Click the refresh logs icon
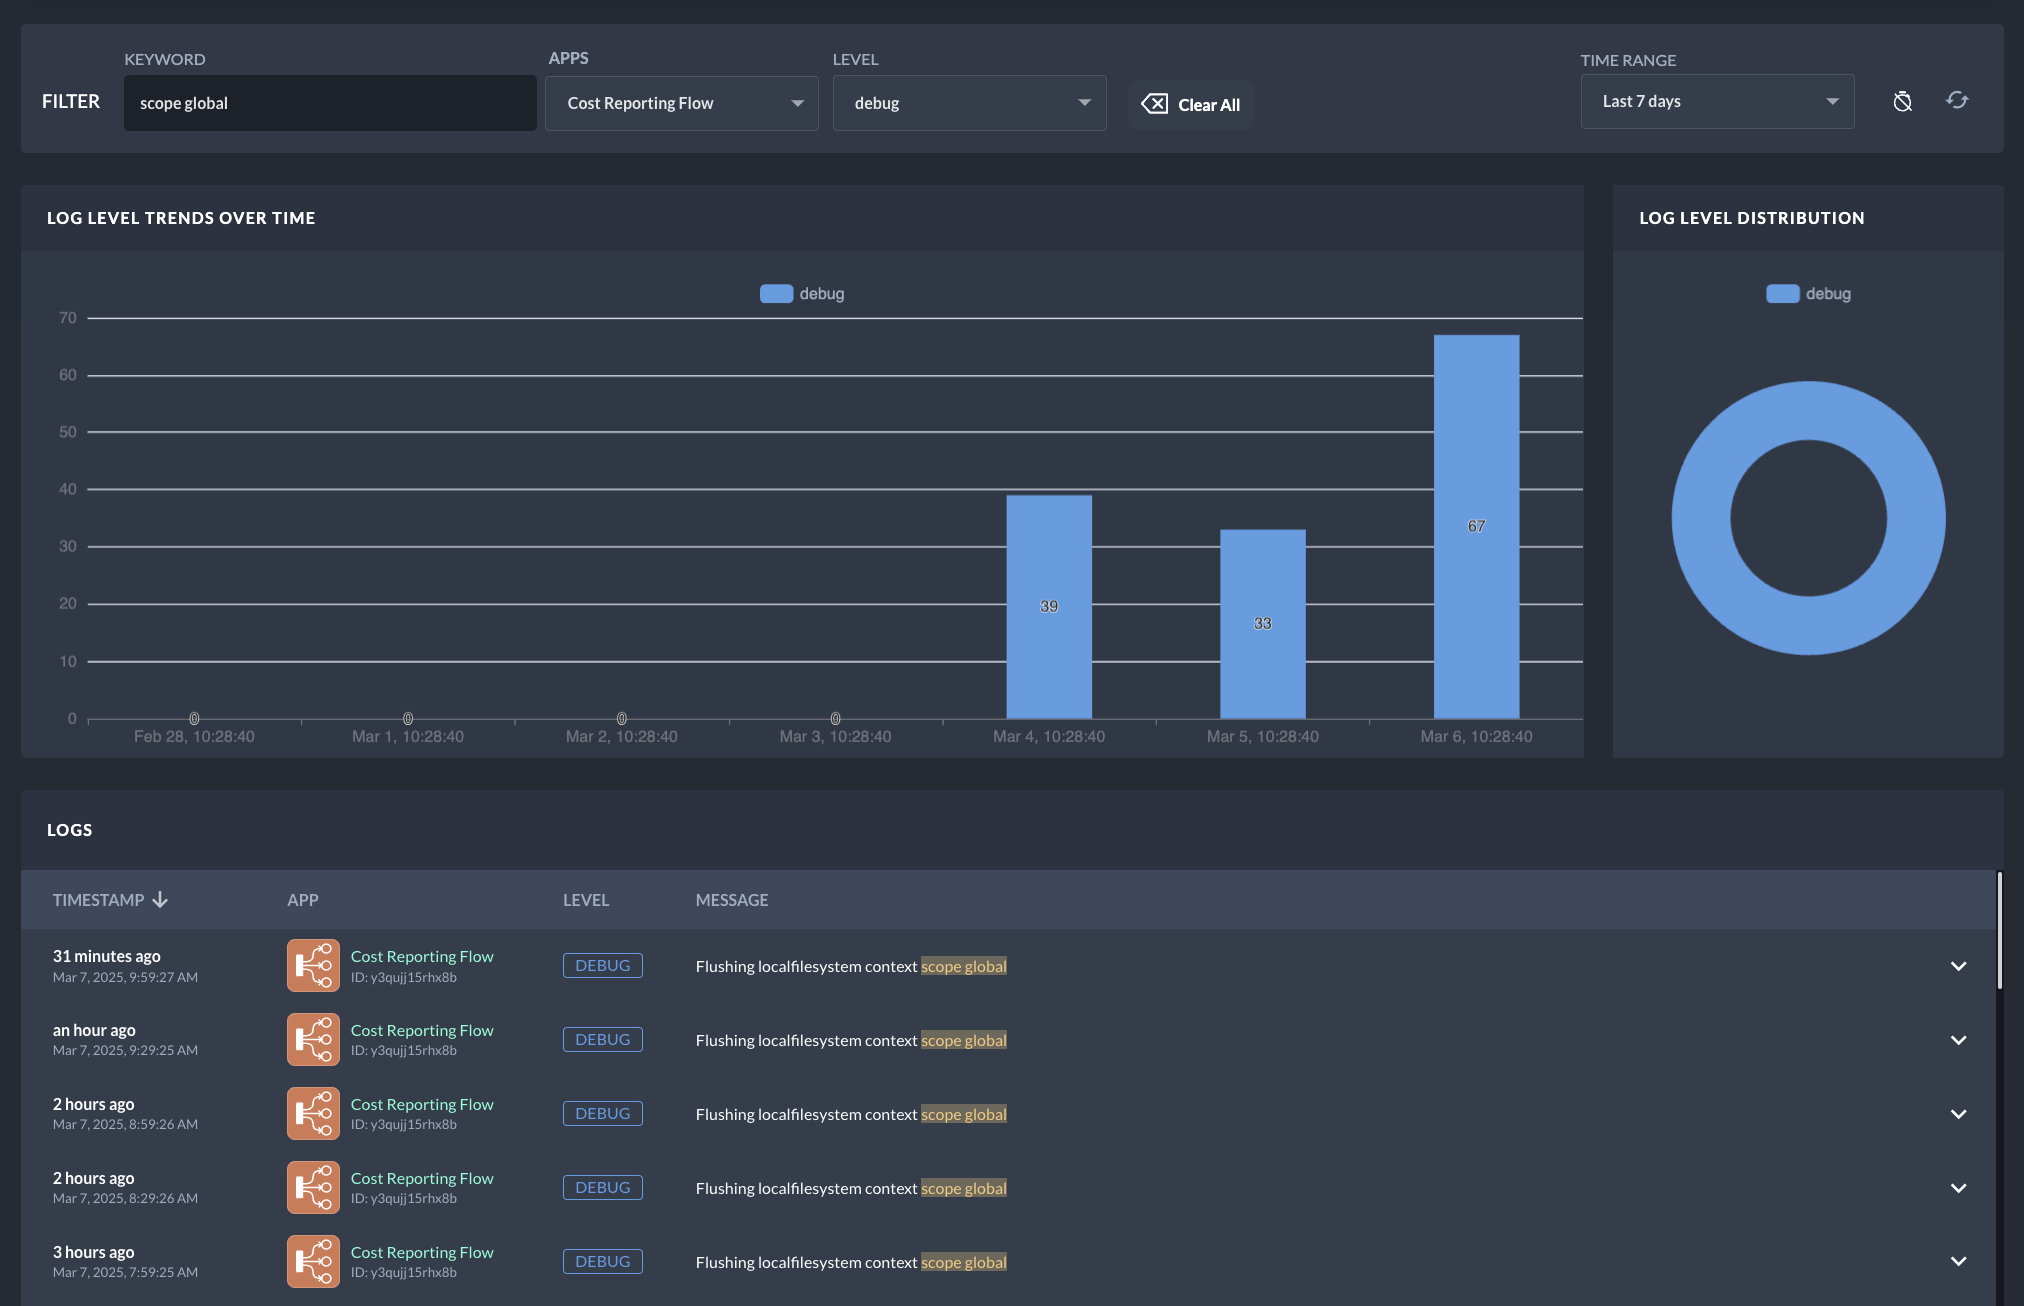 click(1957, 100)
